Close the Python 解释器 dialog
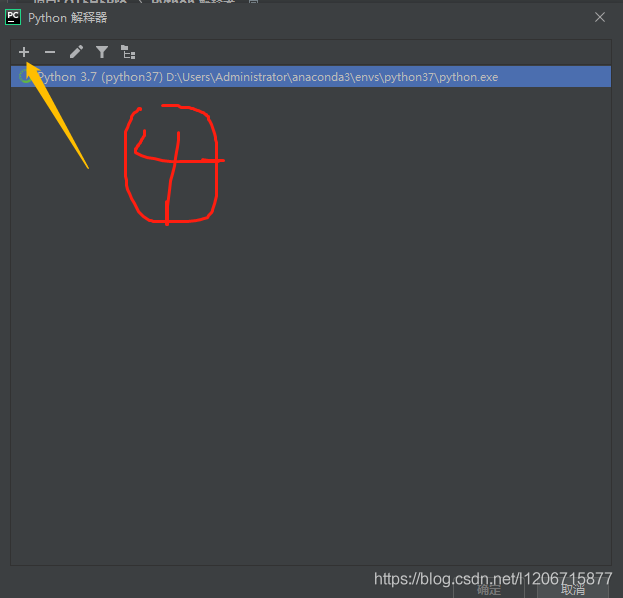 point(600,17)
